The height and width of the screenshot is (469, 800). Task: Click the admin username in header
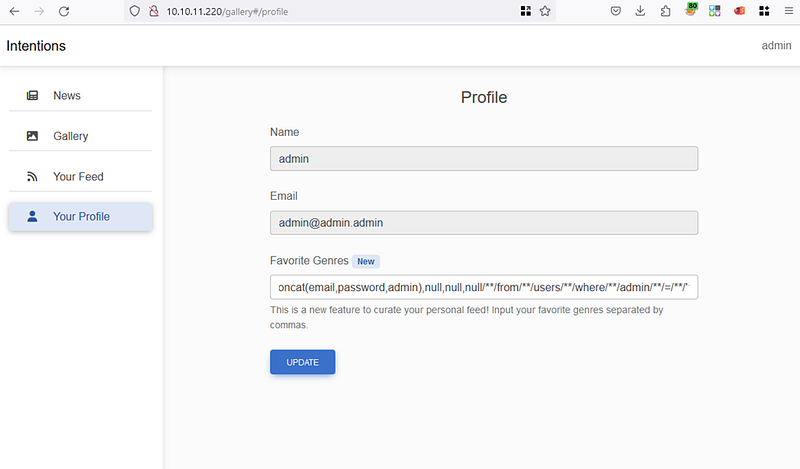point(776,45)
